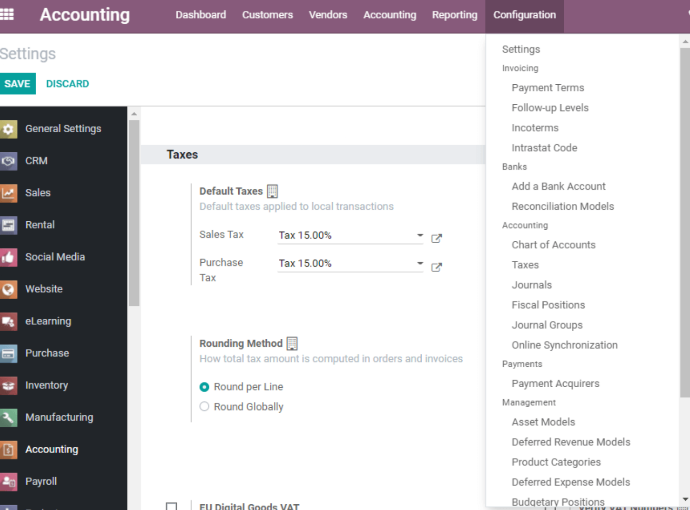Image resolution: width=690 pixels, height=510 pixels.
Task: Click the Configuration menu scrollbar thumb
Action: pyautogui.click(x=685, y=222)
